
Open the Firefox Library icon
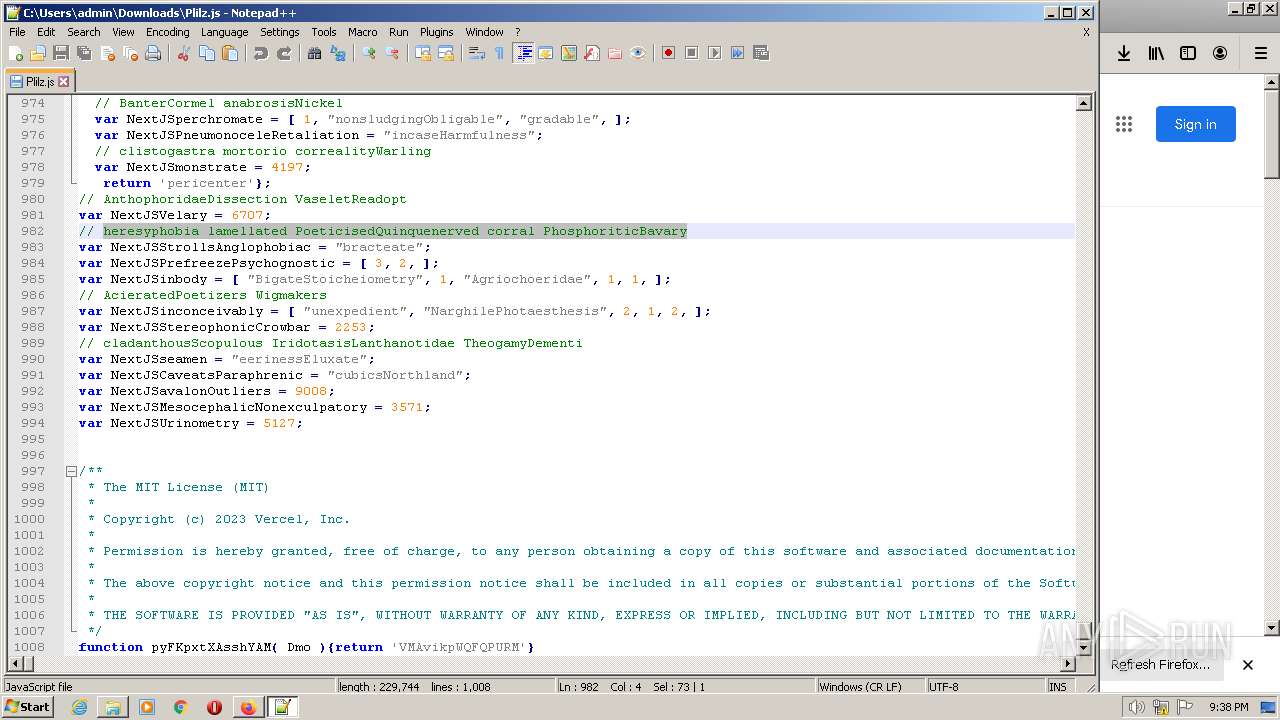click(1156, 53)
